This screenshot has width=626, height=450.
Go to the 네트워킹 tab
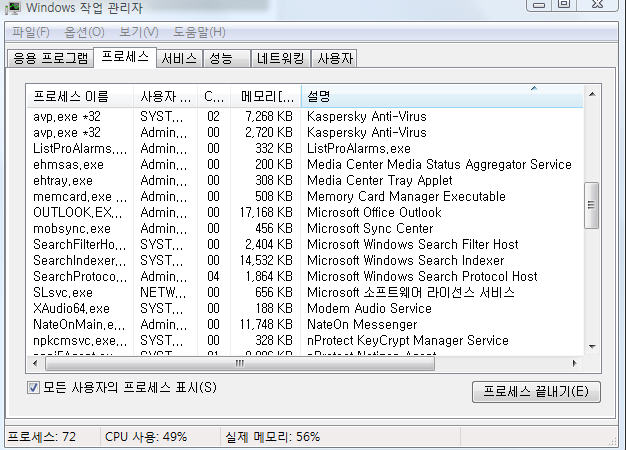280,58
